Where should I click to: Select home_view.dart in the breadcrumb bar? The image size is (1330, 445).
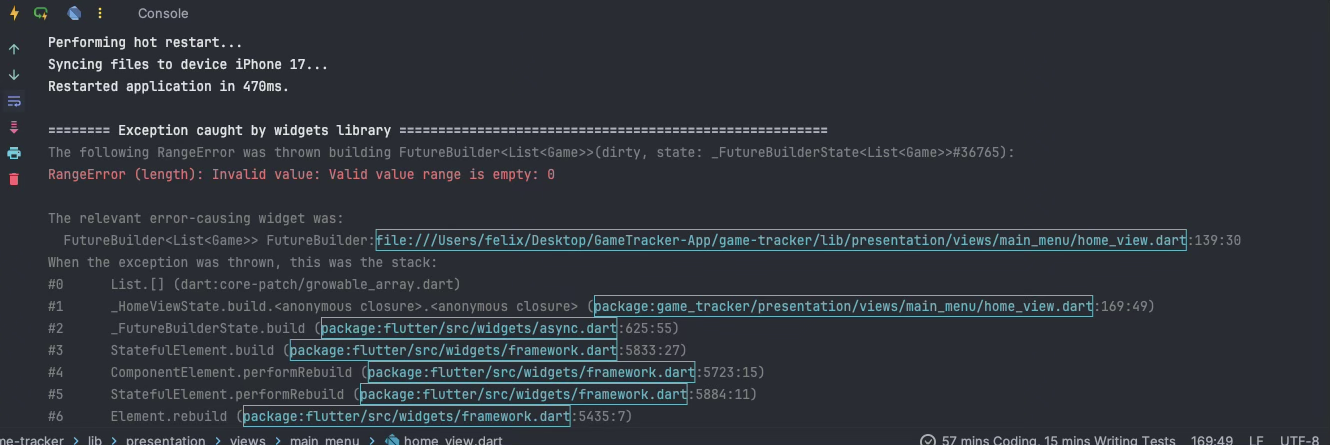(452, 440)
